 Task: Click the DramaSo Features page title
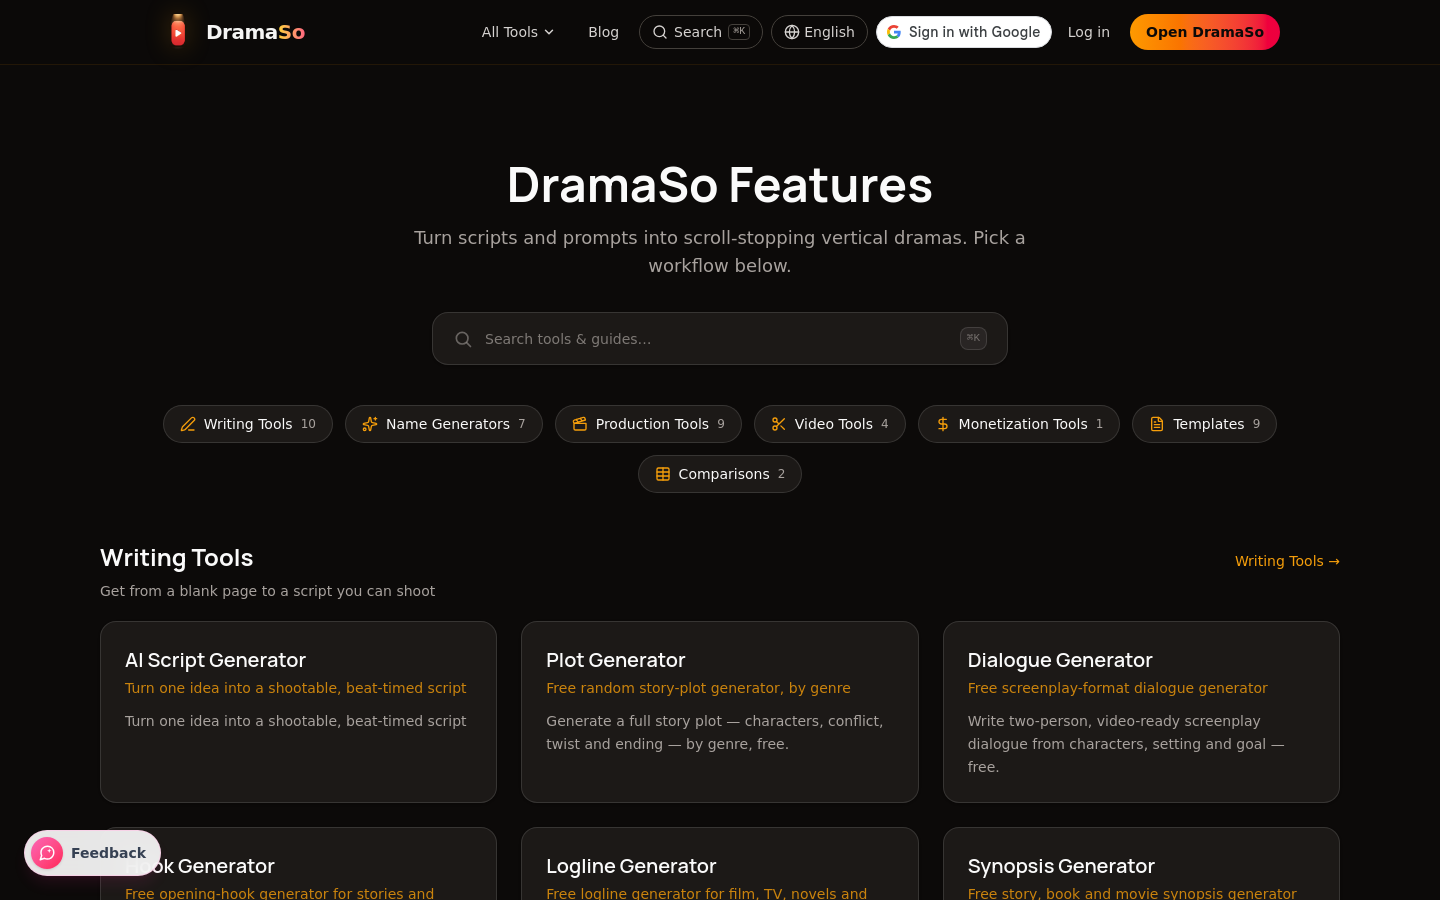tap(719, 185)
